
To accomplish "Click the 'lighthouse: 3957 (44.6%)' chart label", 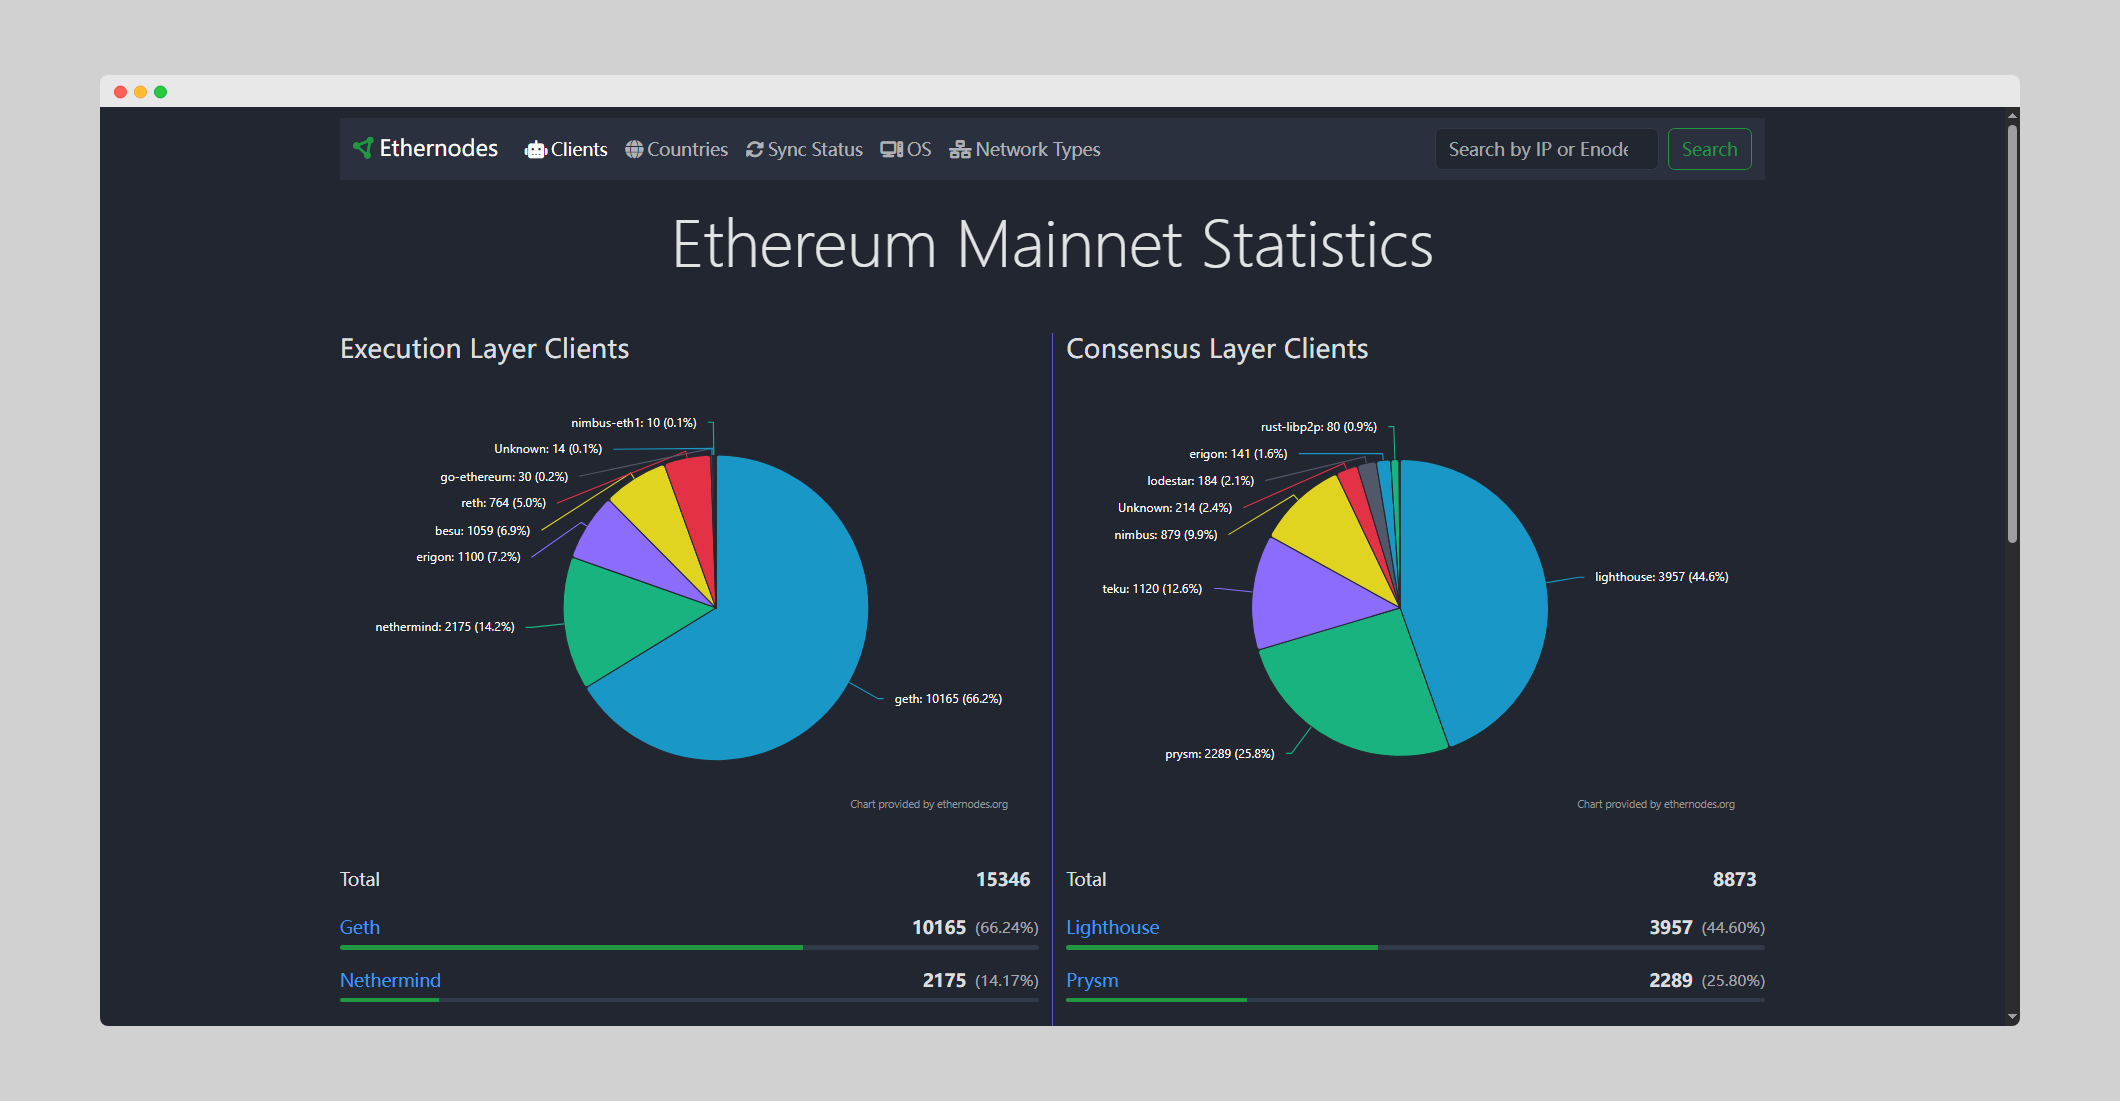I will (x=1662, y=577).
